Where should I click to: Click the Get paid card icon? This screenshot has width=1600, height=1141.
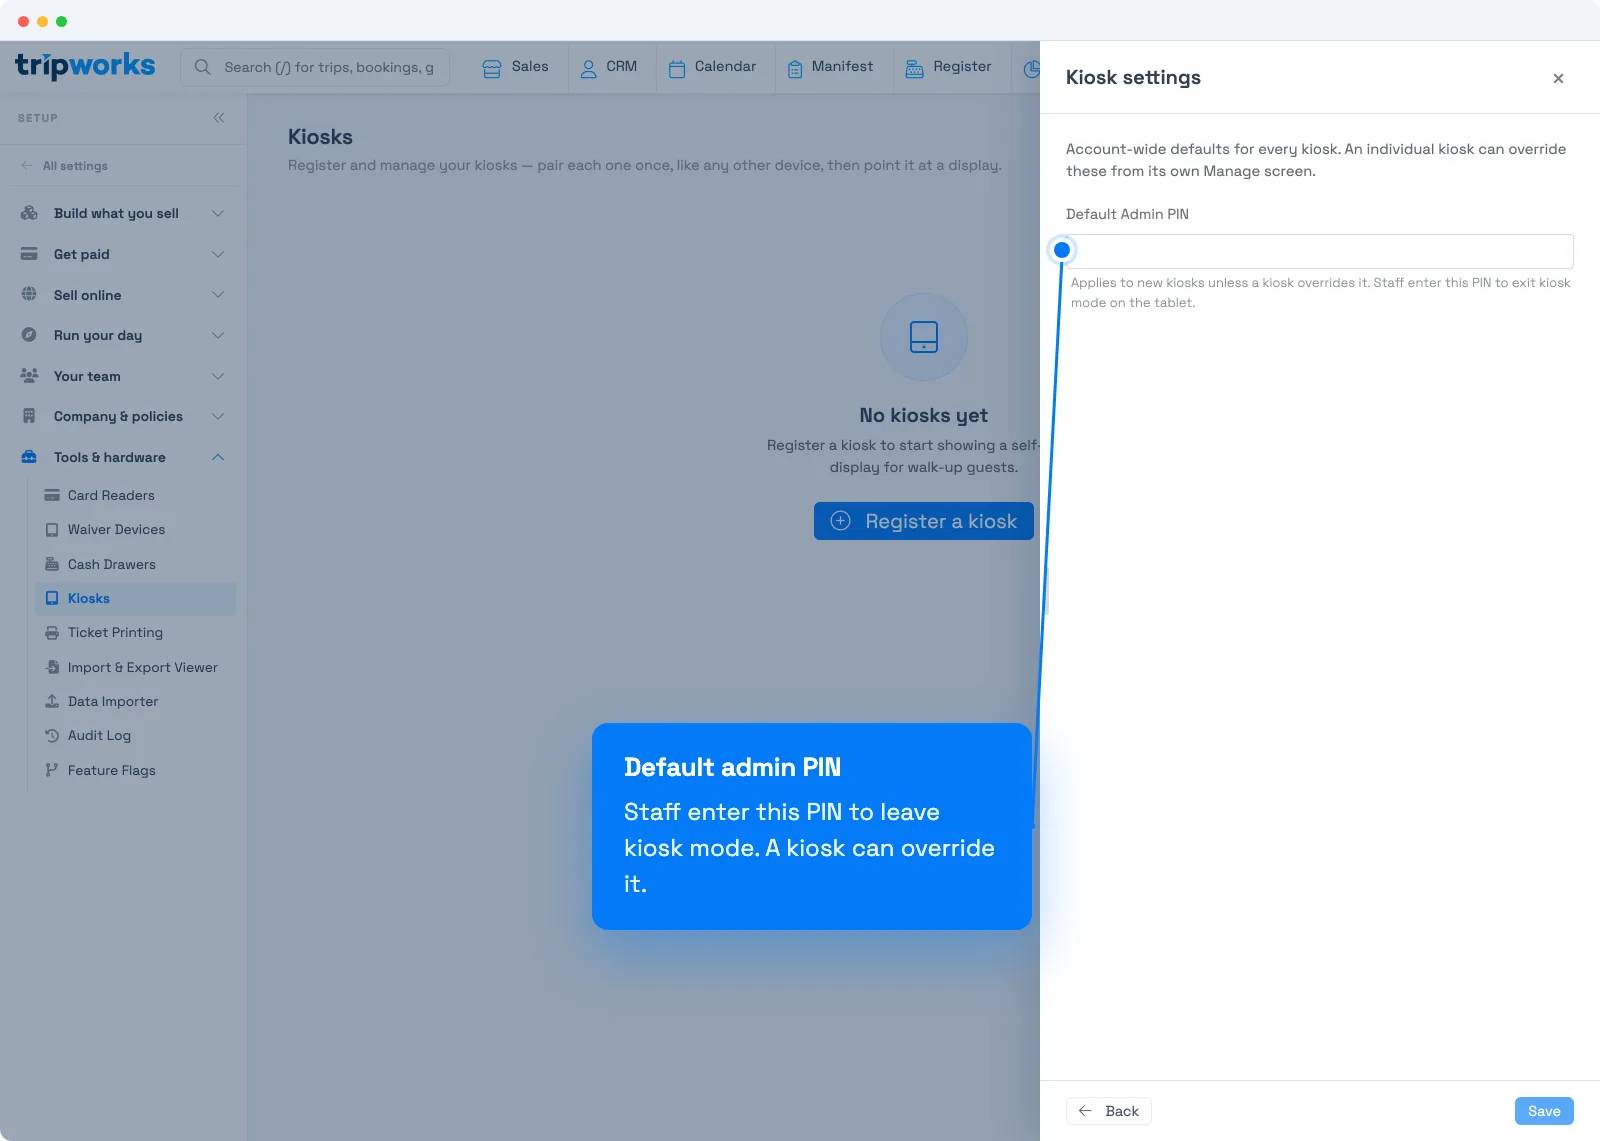pyautogui.click(x=29, y=254)
